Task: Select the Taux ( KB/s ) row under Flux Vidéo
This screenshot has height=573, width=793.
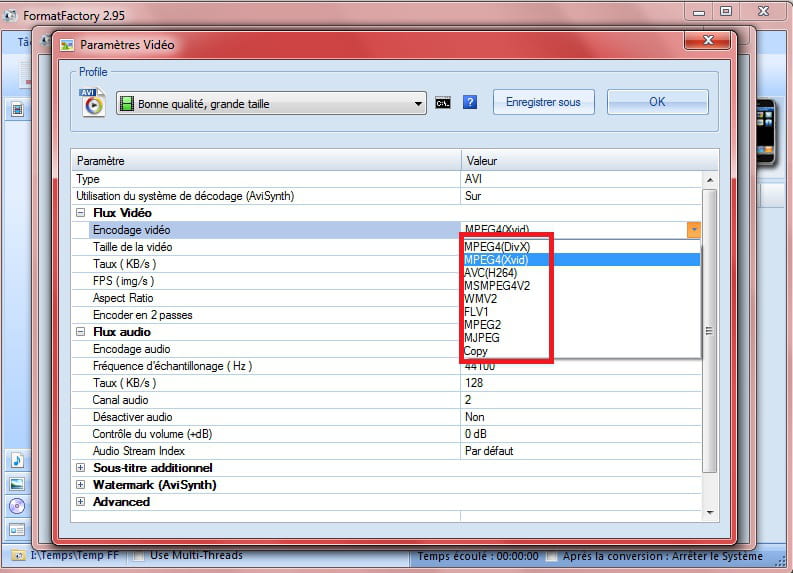Action: (x=266, y=264)
